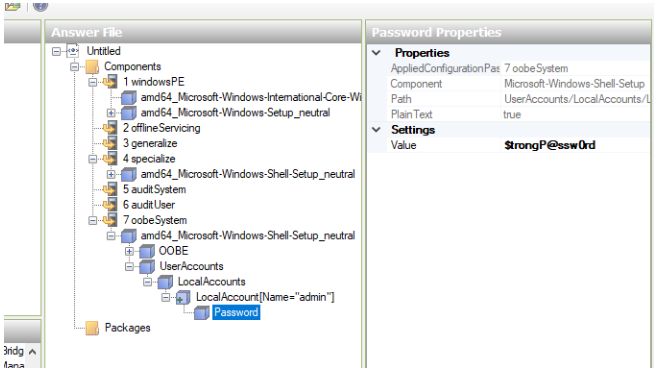This screenshot has width=657, height=379.
Task: Click the Value field containing $trongP@ssw0rd
Action: pyautogui.click(x=576, y=145)
